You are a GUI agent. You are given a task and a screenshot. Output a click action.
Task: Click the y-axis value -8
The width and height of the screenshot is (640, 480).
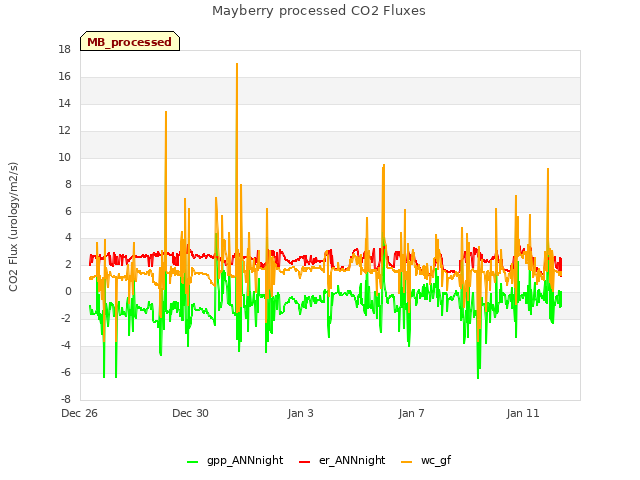(66, 399)
